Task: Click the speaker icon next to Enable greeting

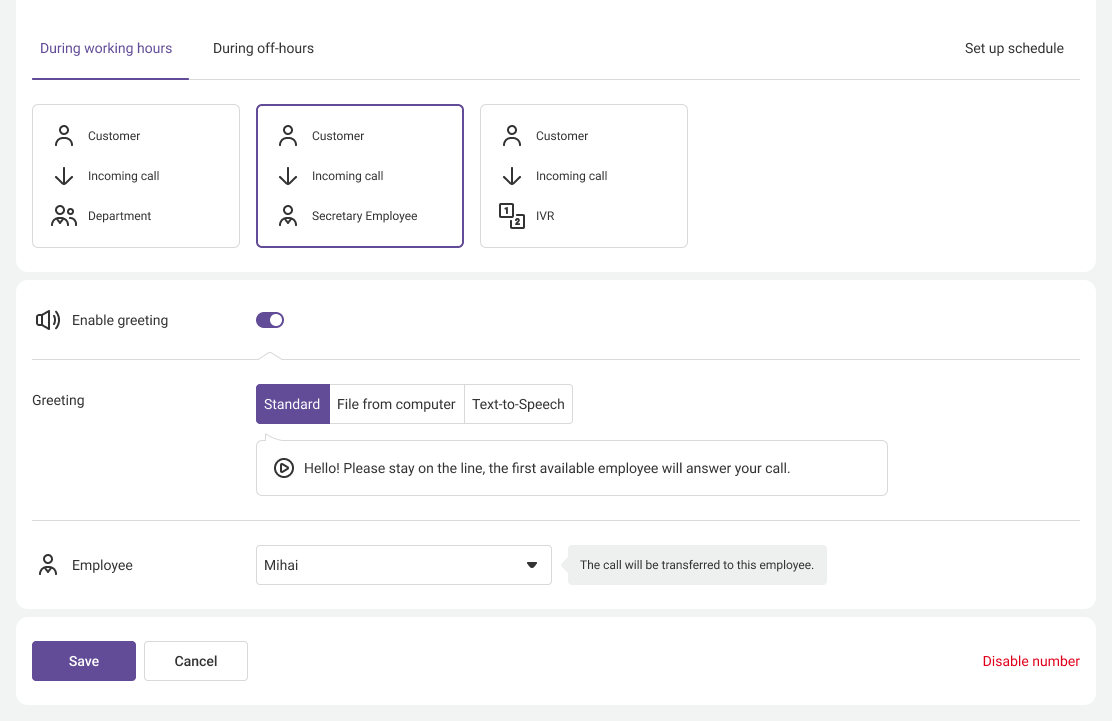Action: tap(47, 320)
